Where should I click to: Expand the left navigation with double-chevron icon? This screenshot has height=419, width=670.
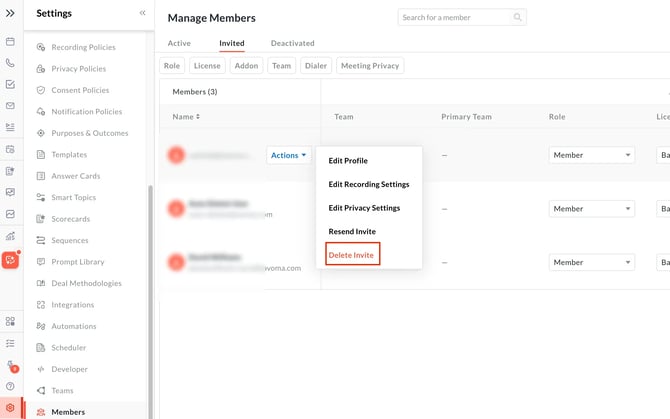click(x=10, y=13)
